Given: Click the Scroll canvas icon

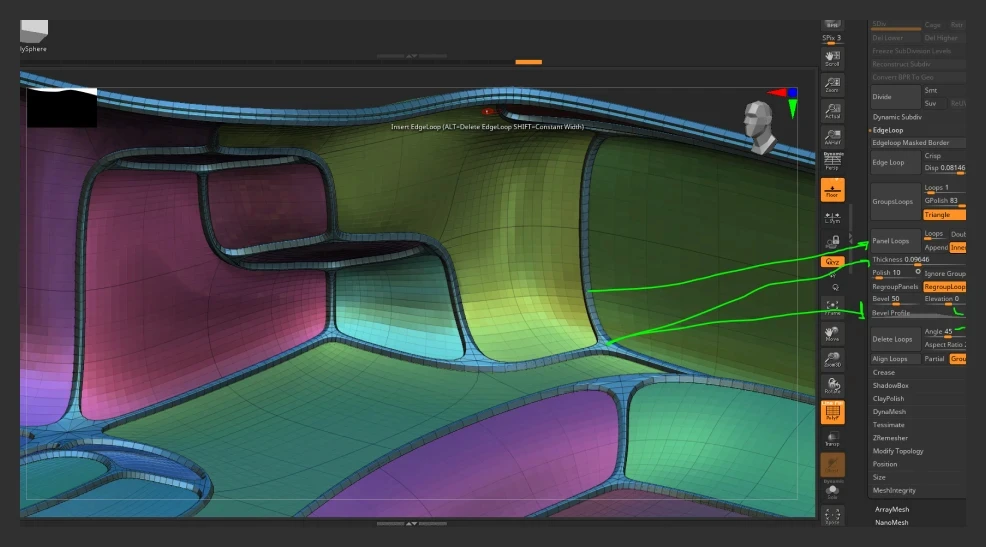Looking at the screenshot, I should coord(832,58).
